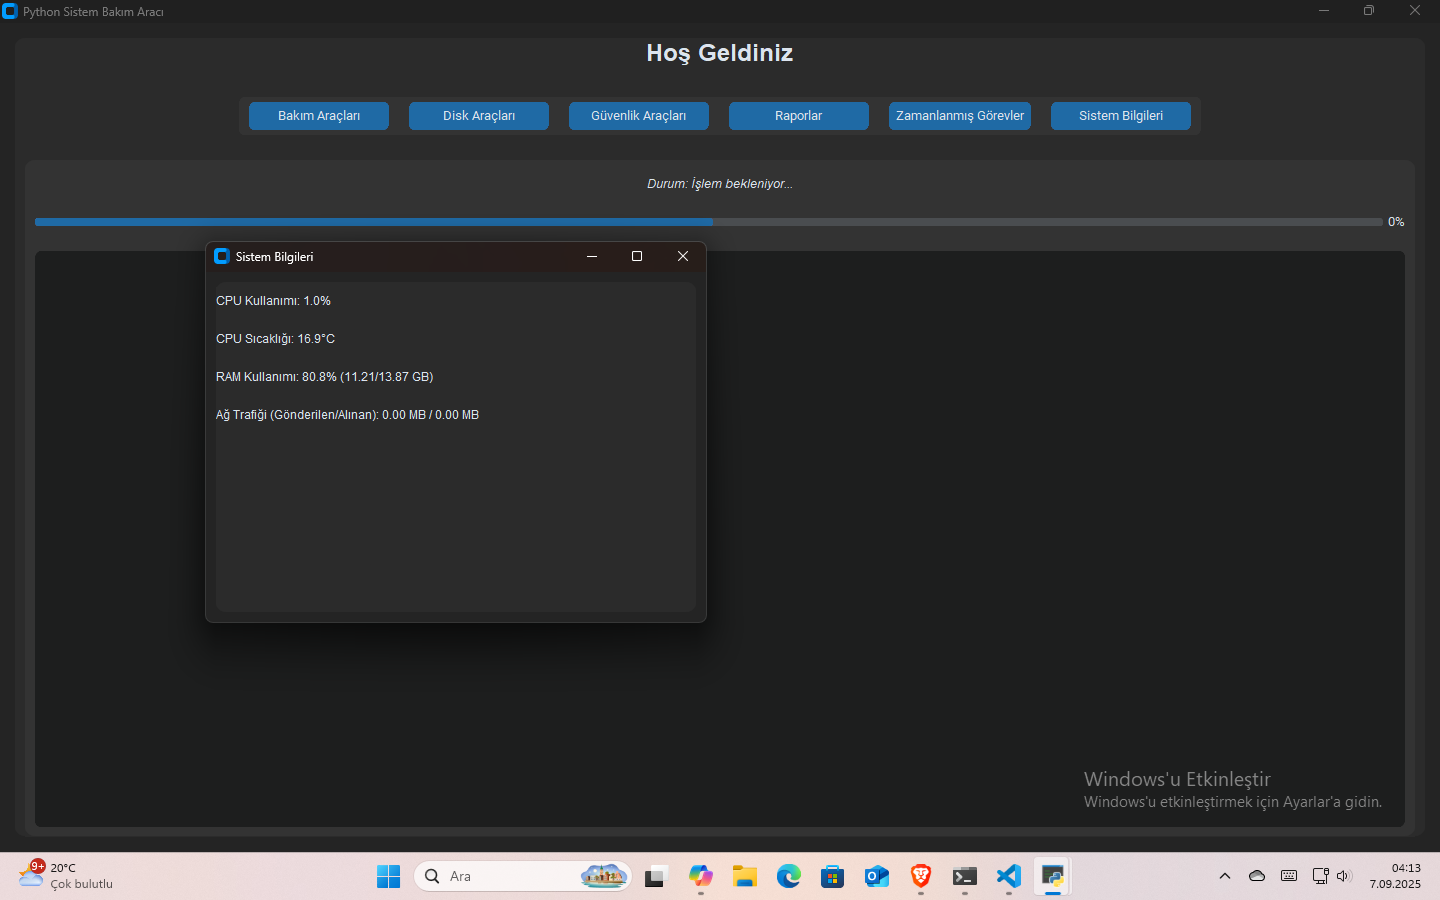Switch to Visual Studio Code on taskbar
This screenshot has width=1440, height=900.
pyautogui.click(x=1009, y=876)
